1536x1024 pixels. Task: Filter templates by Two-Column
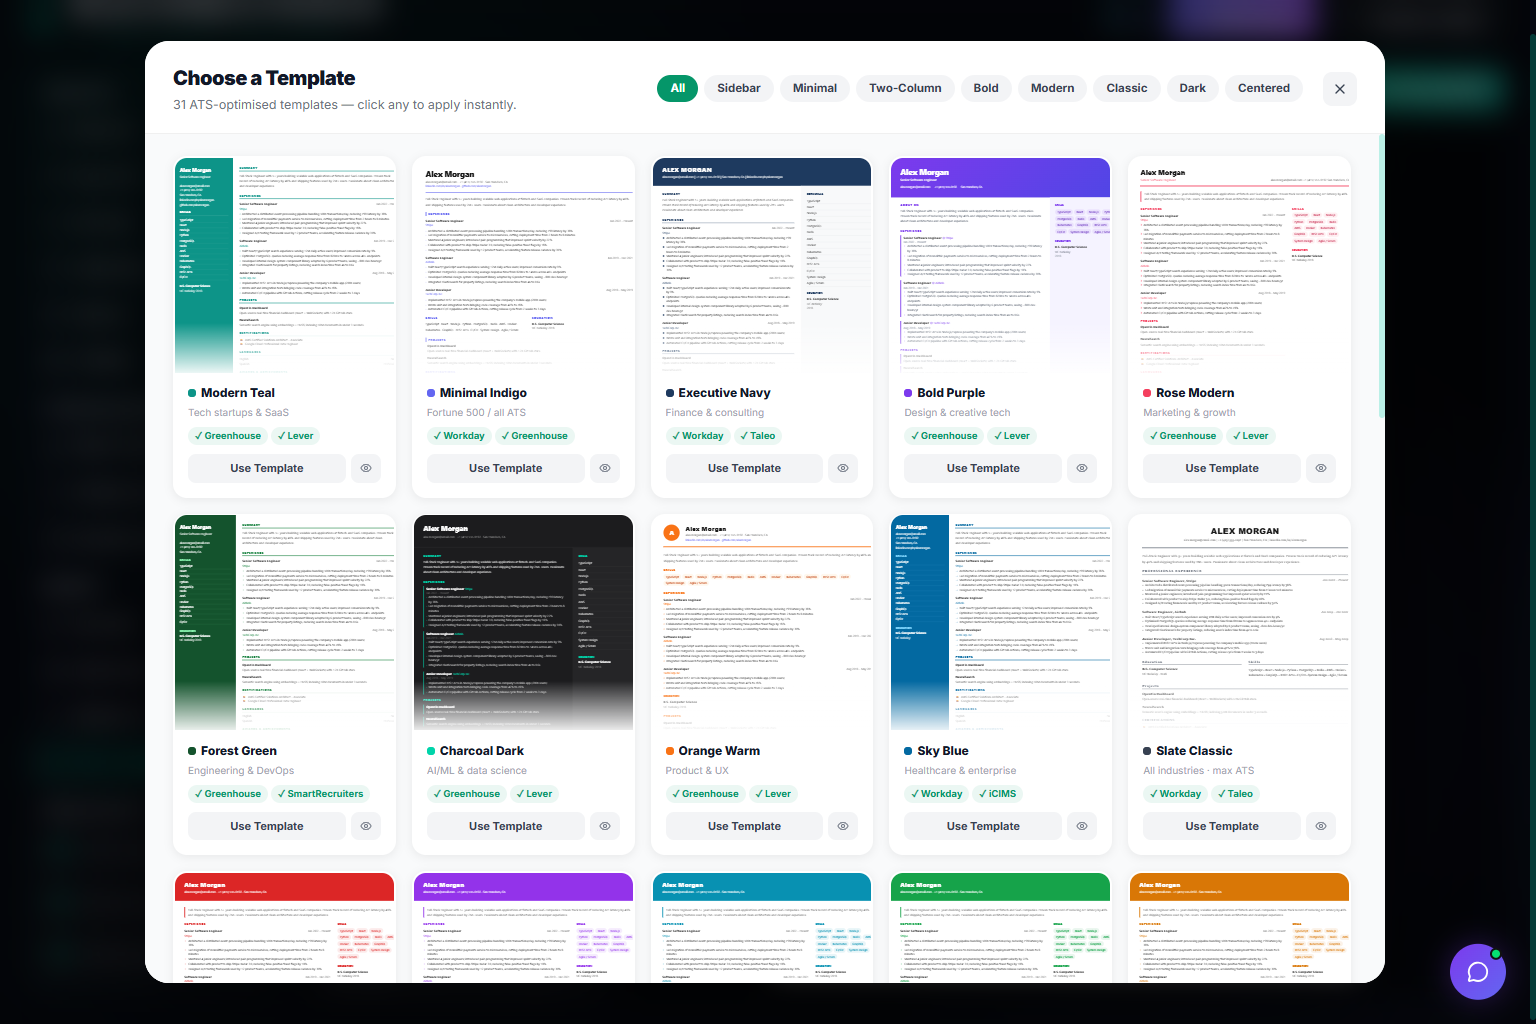click(905, 88)
